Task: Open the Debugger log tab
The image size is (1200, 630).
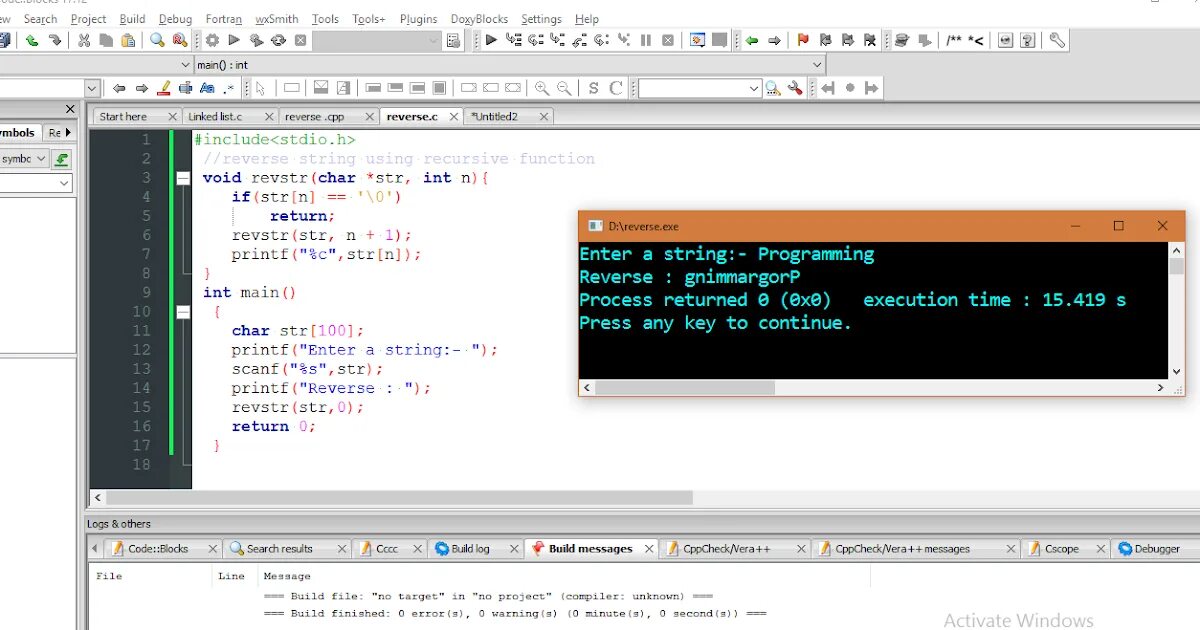Action: tap(1156, 549)
